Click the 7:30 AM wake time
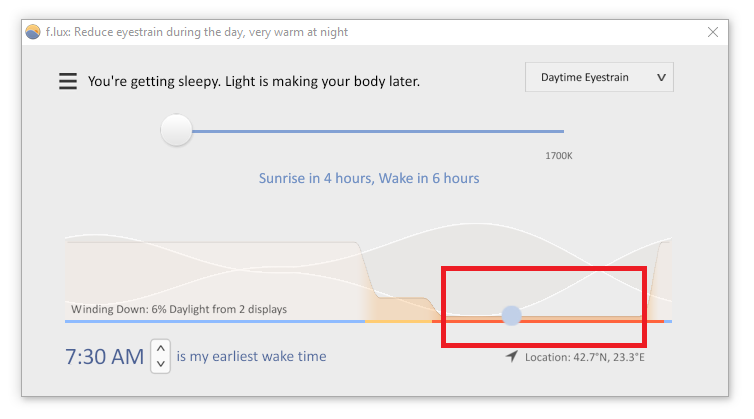The height and width of the screenshot is (419, 754). tap(104, 356)
